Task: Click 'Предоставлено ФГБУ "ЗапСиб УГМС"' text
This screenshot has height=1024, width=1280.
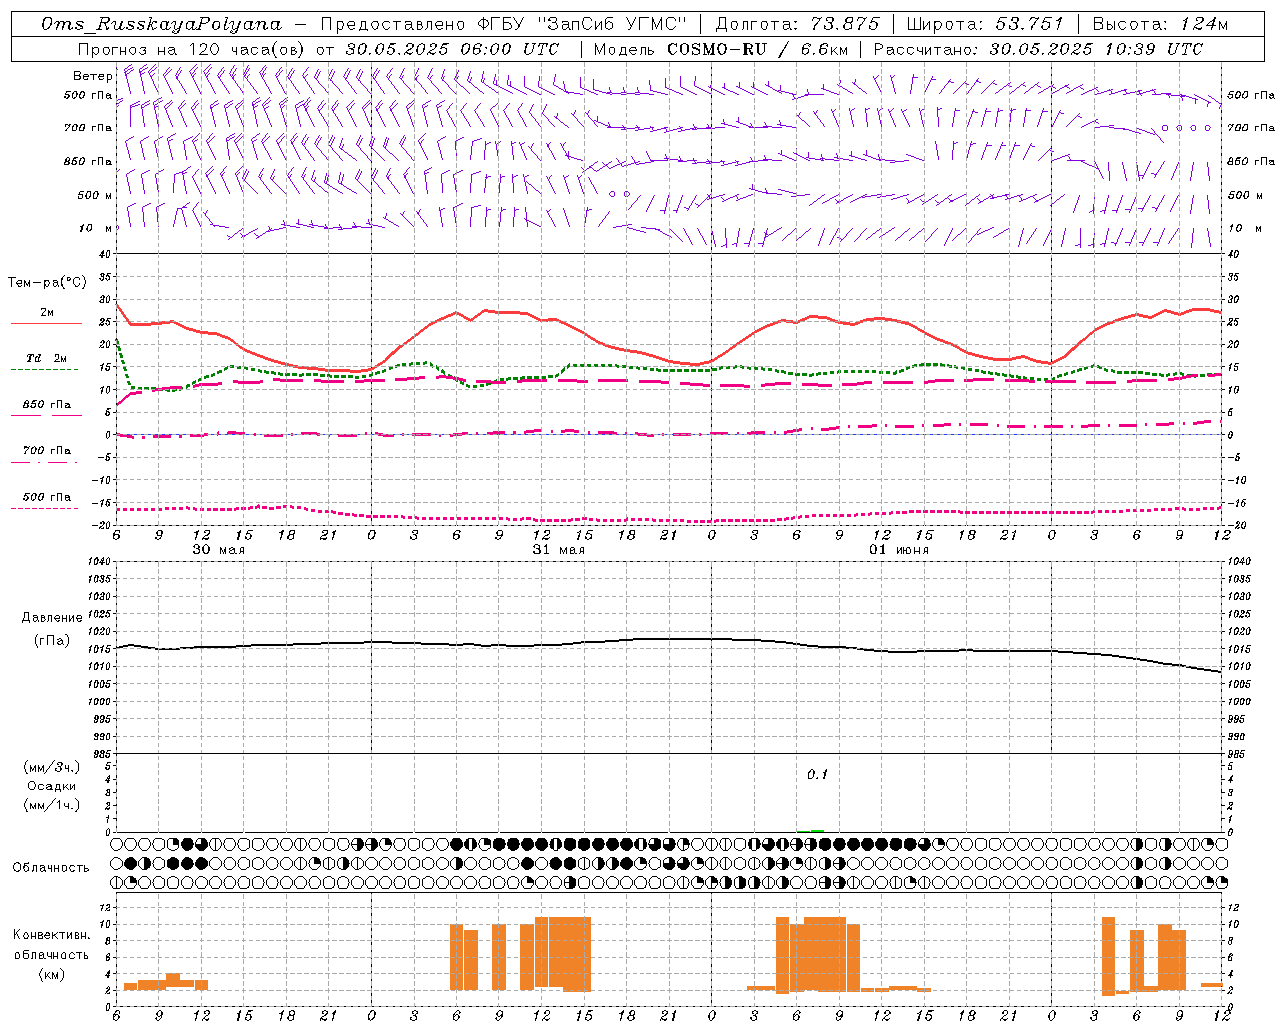Action: point(504,24)
